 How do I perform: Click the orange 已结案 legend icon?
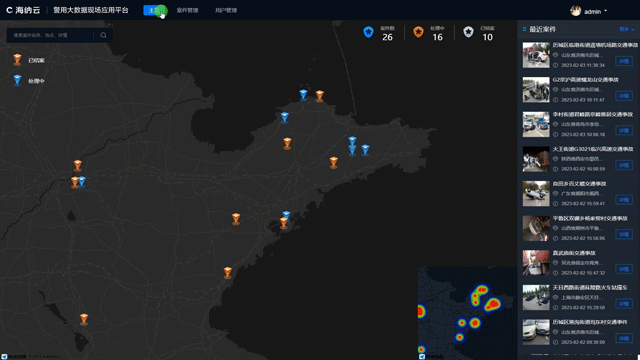pyautogui.click(x=17, y=60)
